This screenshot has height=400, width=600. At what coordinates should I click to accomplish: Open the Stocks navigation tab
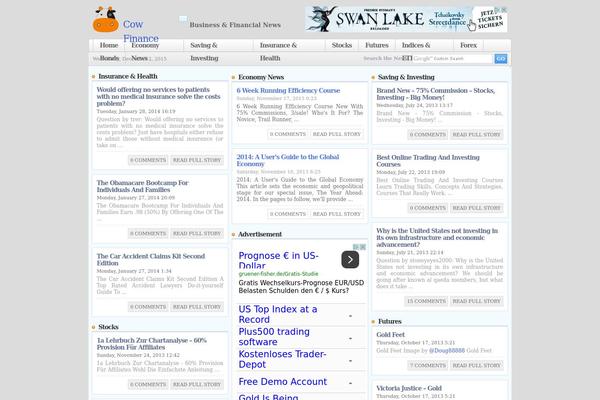click(342, 46)
